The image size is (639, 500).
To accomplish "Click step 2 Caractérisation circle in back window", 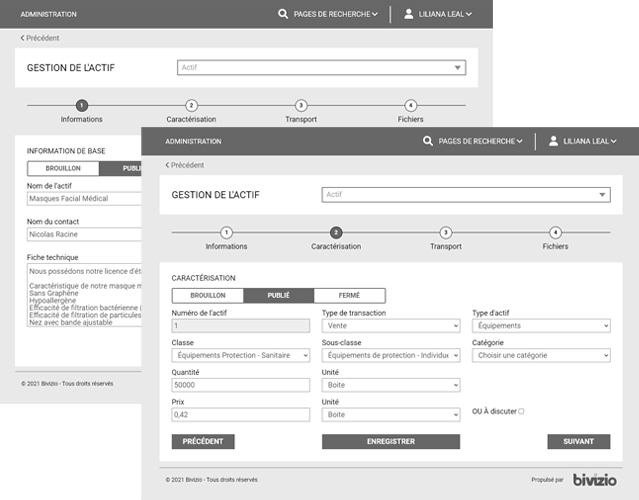I will 192,105.
